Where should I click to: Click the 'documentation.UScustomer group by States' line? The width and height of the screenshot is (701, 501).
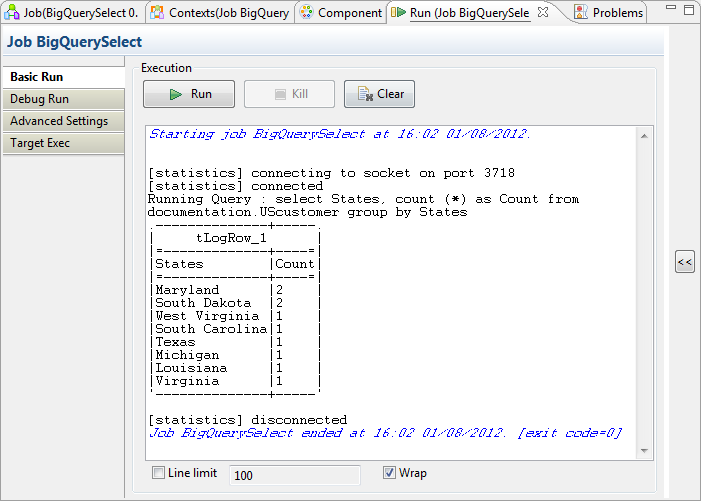point(308,212)
